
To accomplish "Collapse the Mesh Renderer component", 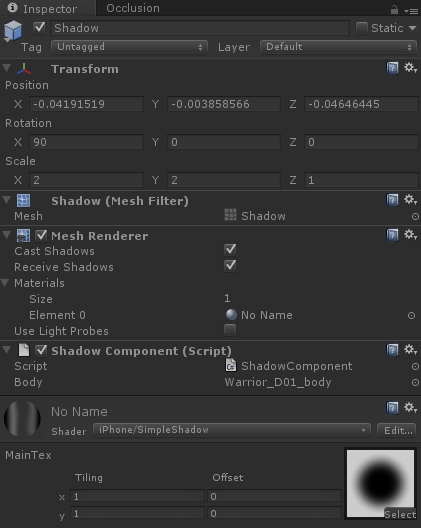I will tap(6, 235).
